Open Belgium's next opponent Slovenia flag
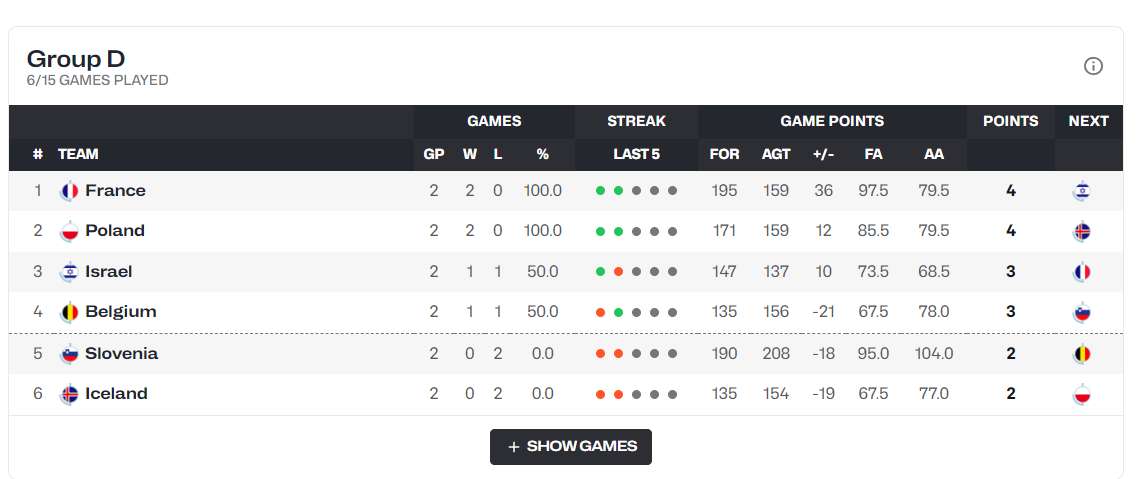 pyautogui.click(x=1082, y=312)
